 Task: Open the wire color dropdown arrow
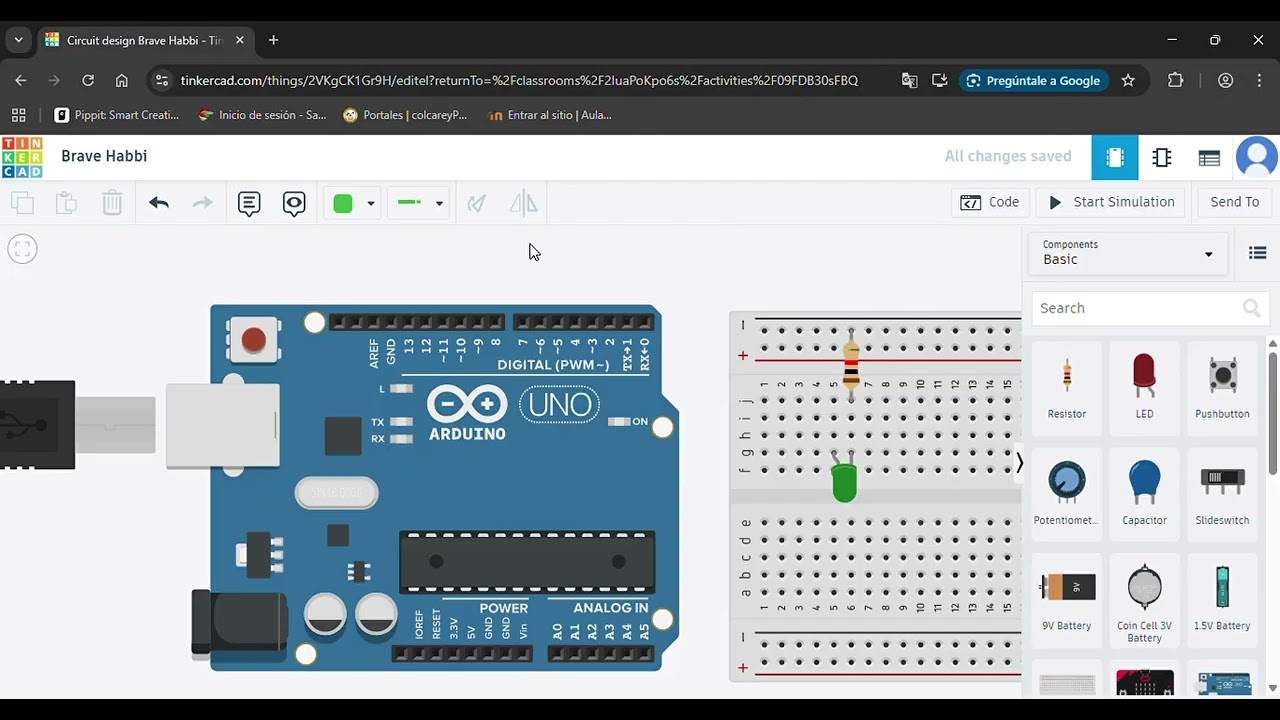click(x=371, y=204)
